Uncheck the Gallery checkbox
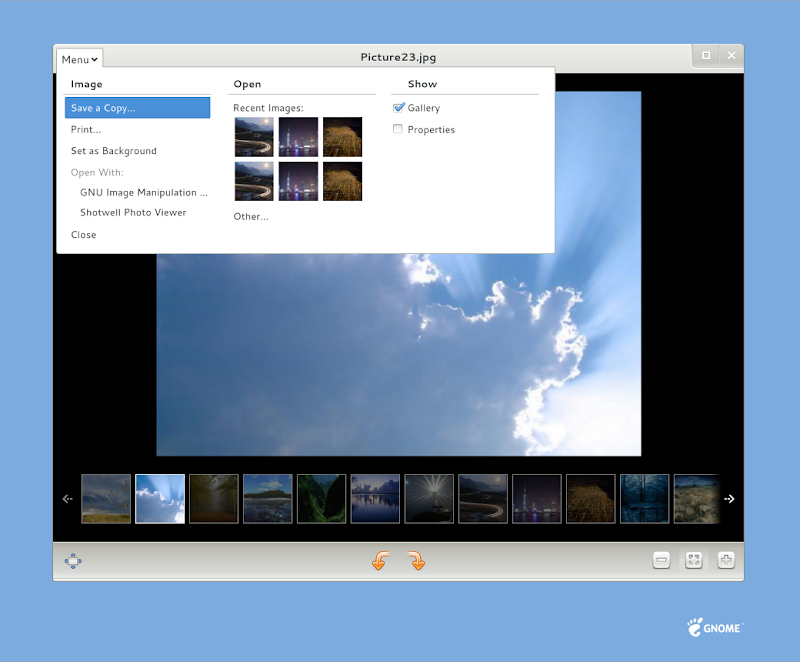 pos(399,108)
